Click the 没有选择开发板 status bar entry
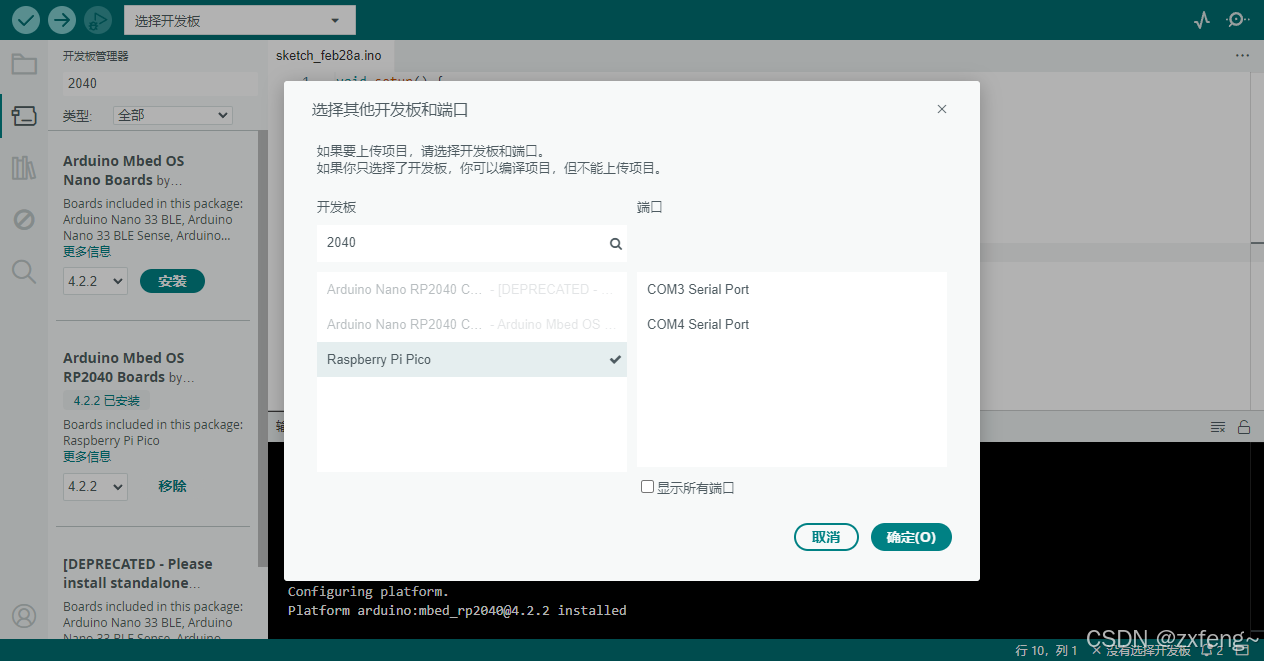This screenshot has width=1264, height=661. [x=1141, y=651]
